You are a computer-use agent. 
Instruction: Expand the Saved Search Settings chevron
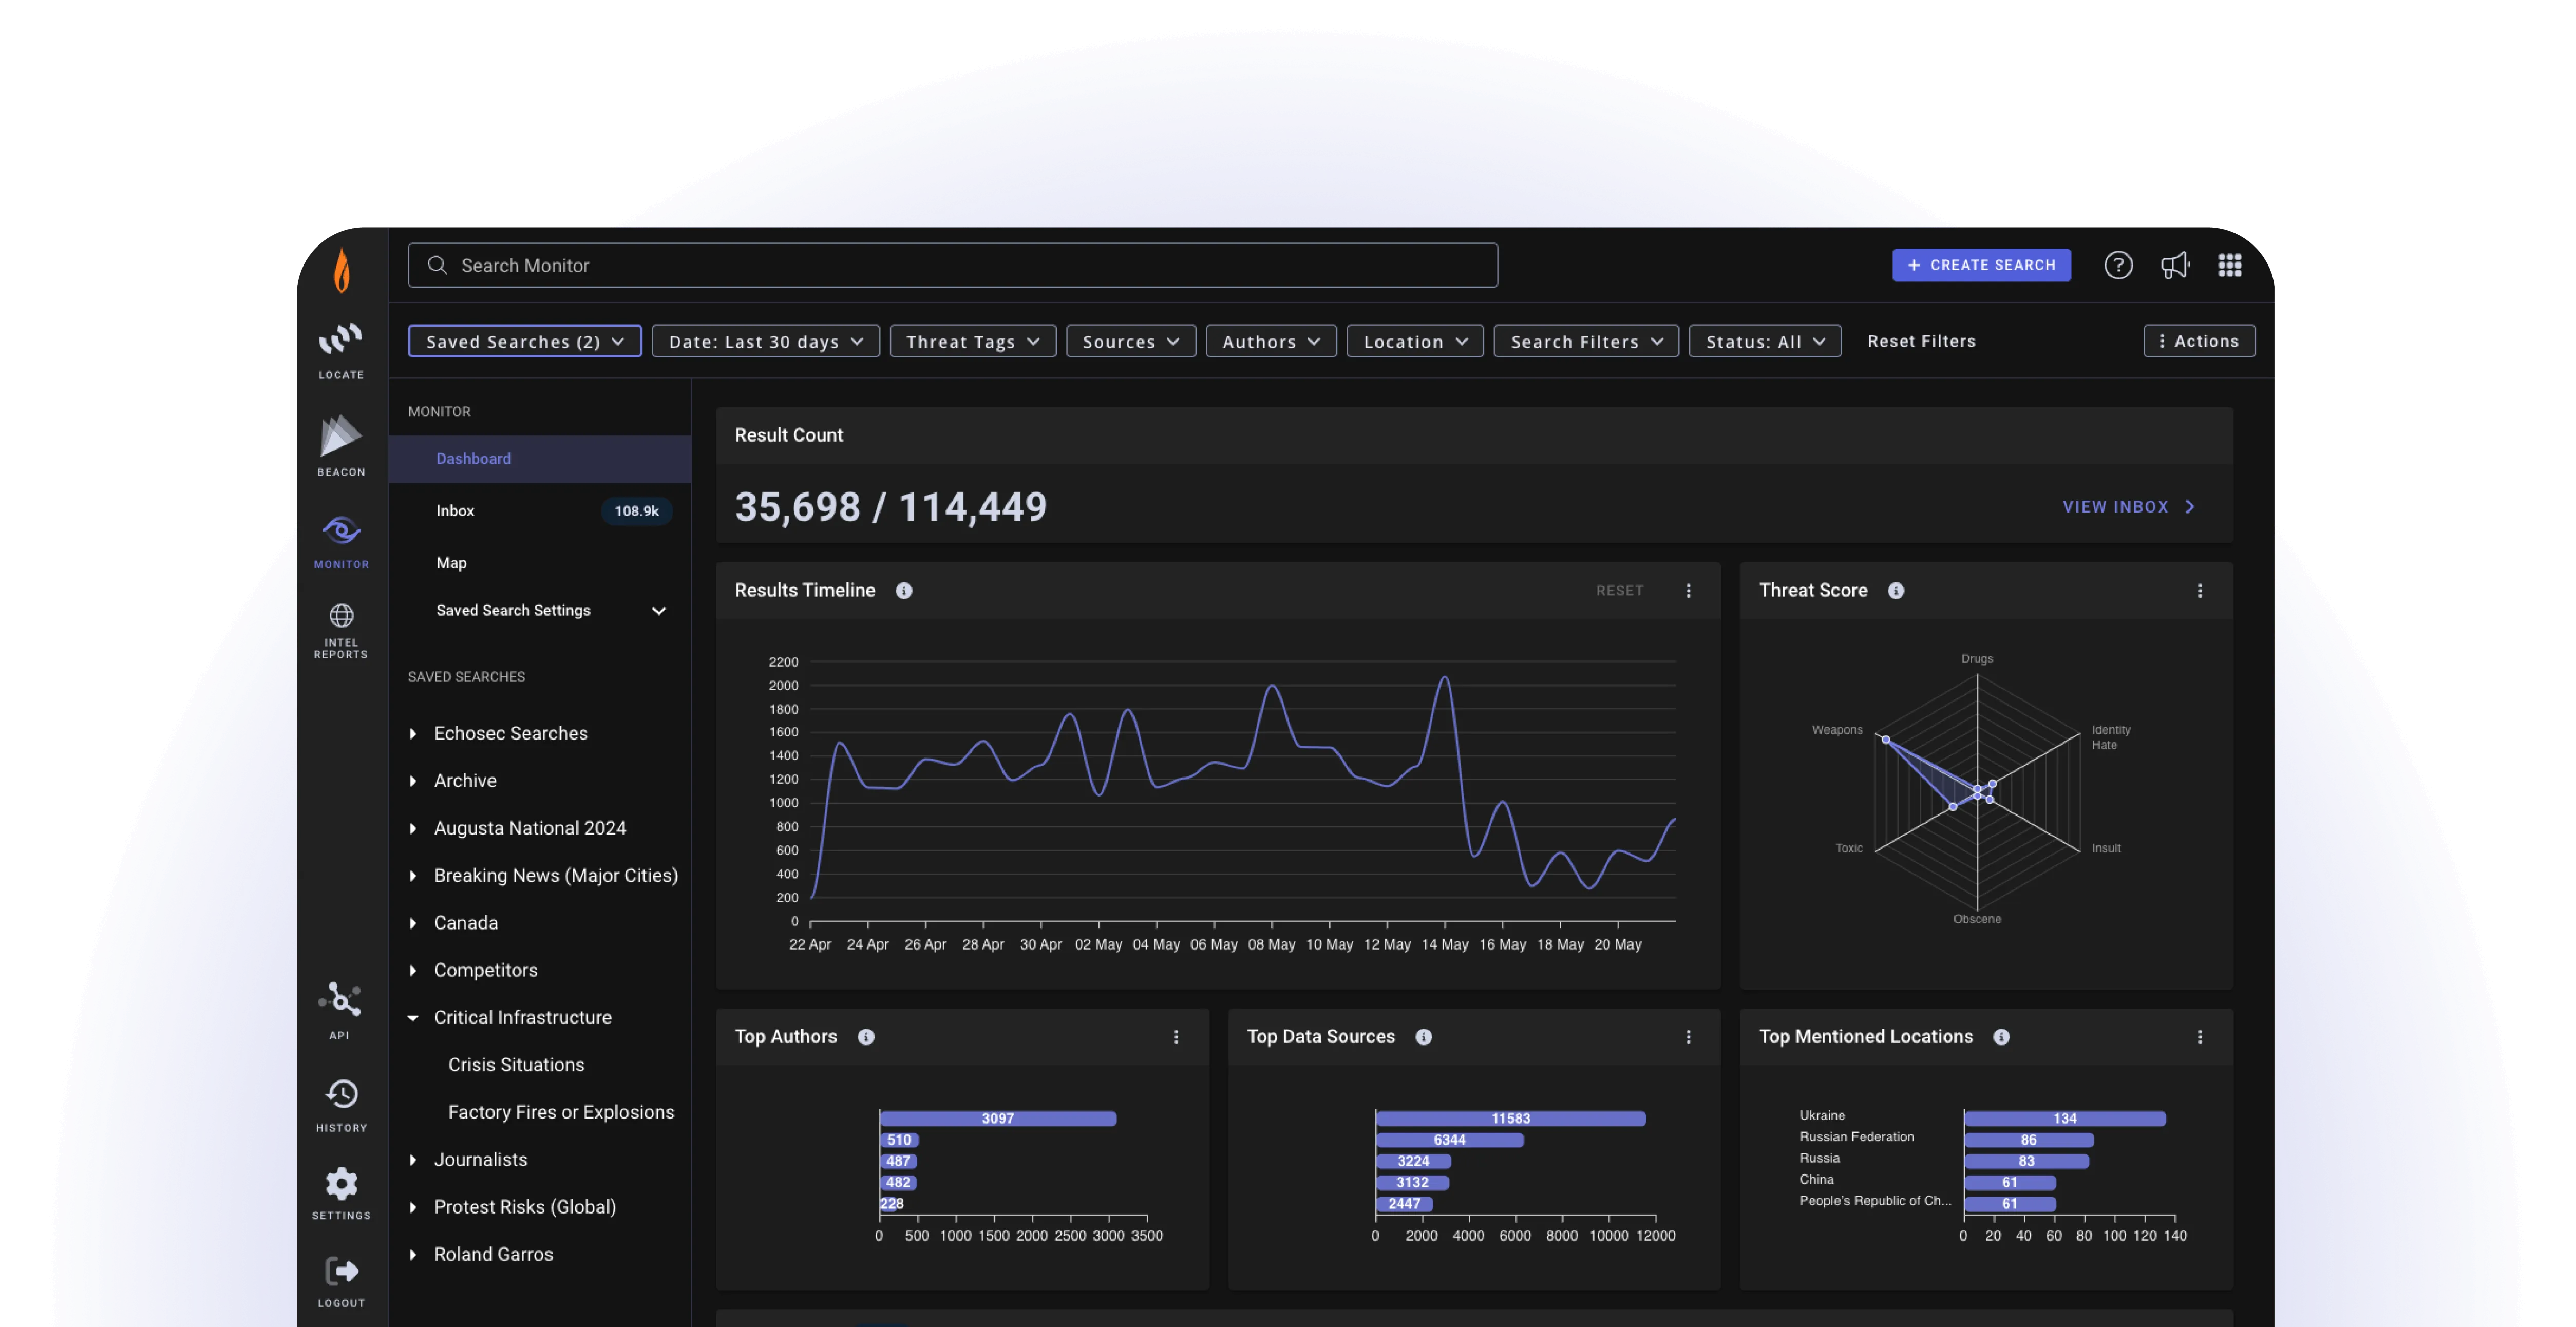coord(658,611)
